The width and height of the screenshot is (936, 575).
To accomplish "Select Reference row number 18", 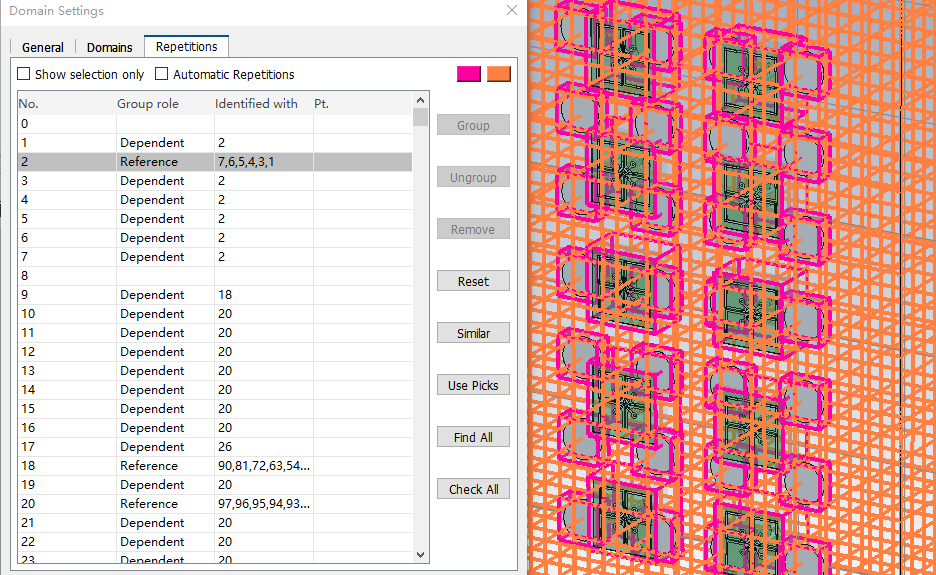I will coord(149,466).
